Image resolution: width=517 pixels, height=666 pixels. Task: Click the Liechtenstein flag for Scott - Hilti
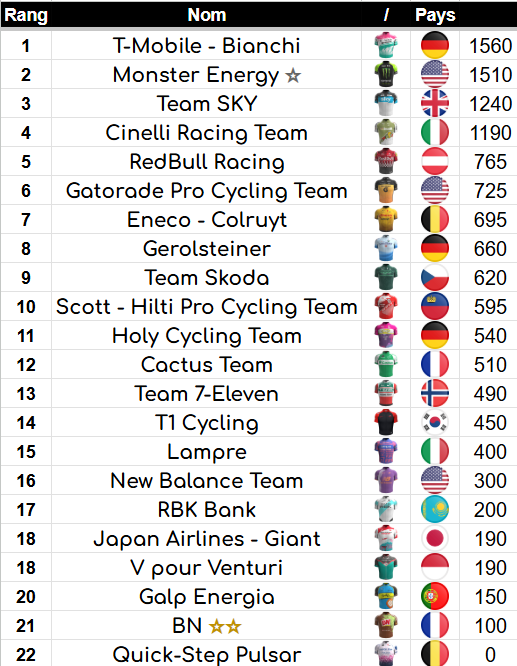[435, 306]
